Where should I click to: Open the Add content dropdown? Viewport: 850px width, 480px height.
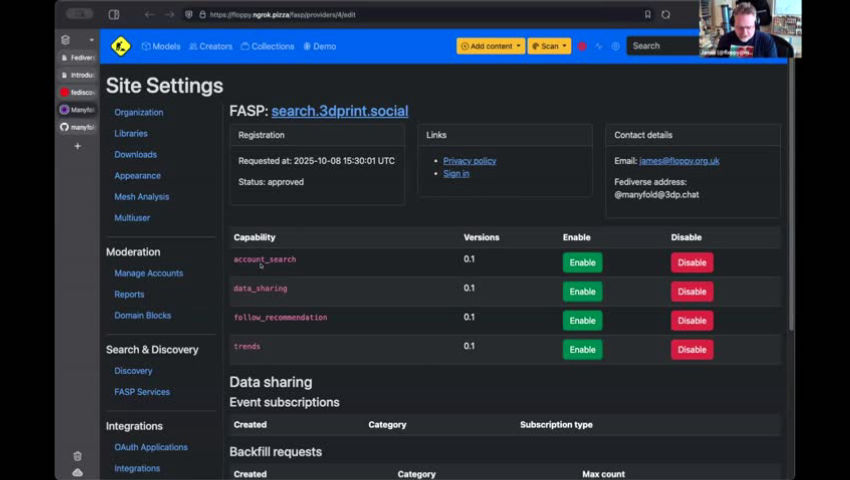pos(490,46)
